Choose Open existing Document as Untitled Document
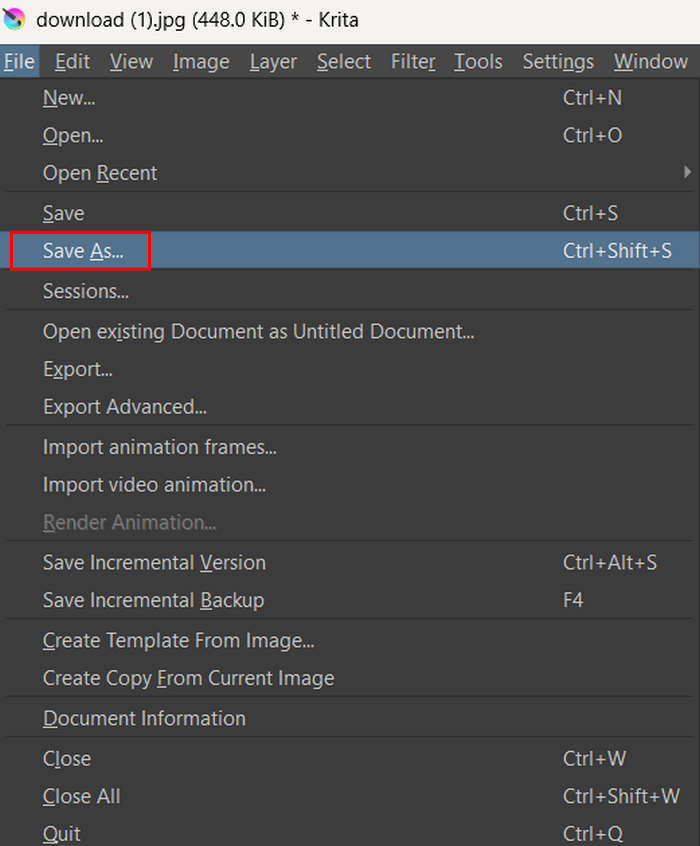The width and height of the screenshot is (700, 846). [x=350, y=332]
